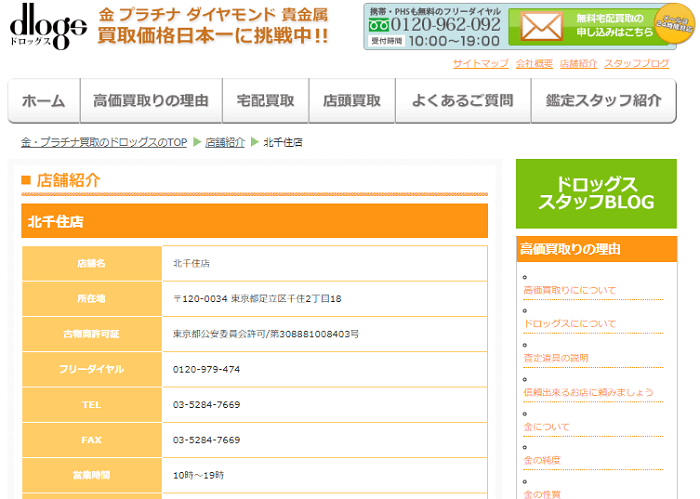Open 店頭買取 navigation item
This screenshot has width=700, height=499.
[x=352, y=101]
